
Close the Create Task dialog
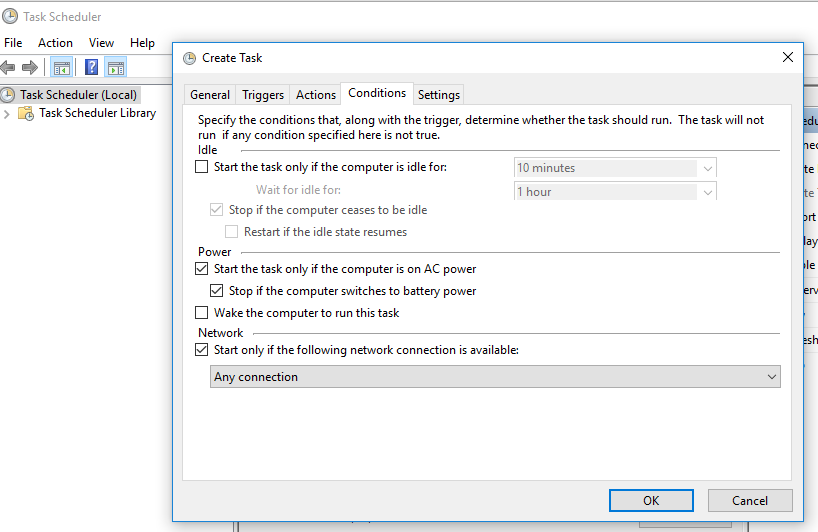click(788, 57)
